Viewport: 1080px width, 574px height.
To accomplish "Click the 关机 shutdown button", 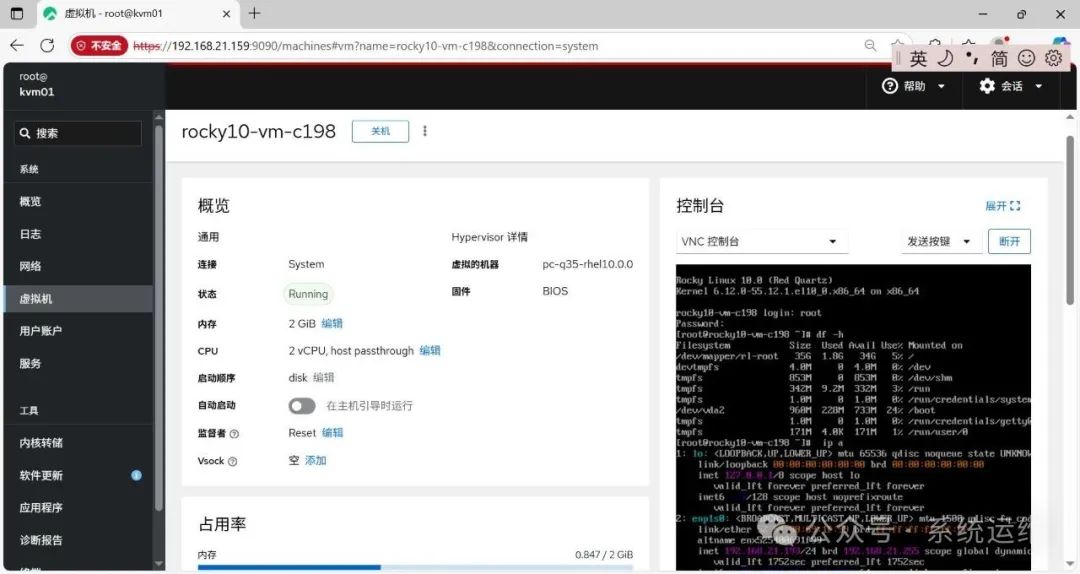I will click(x=380, y=131).
